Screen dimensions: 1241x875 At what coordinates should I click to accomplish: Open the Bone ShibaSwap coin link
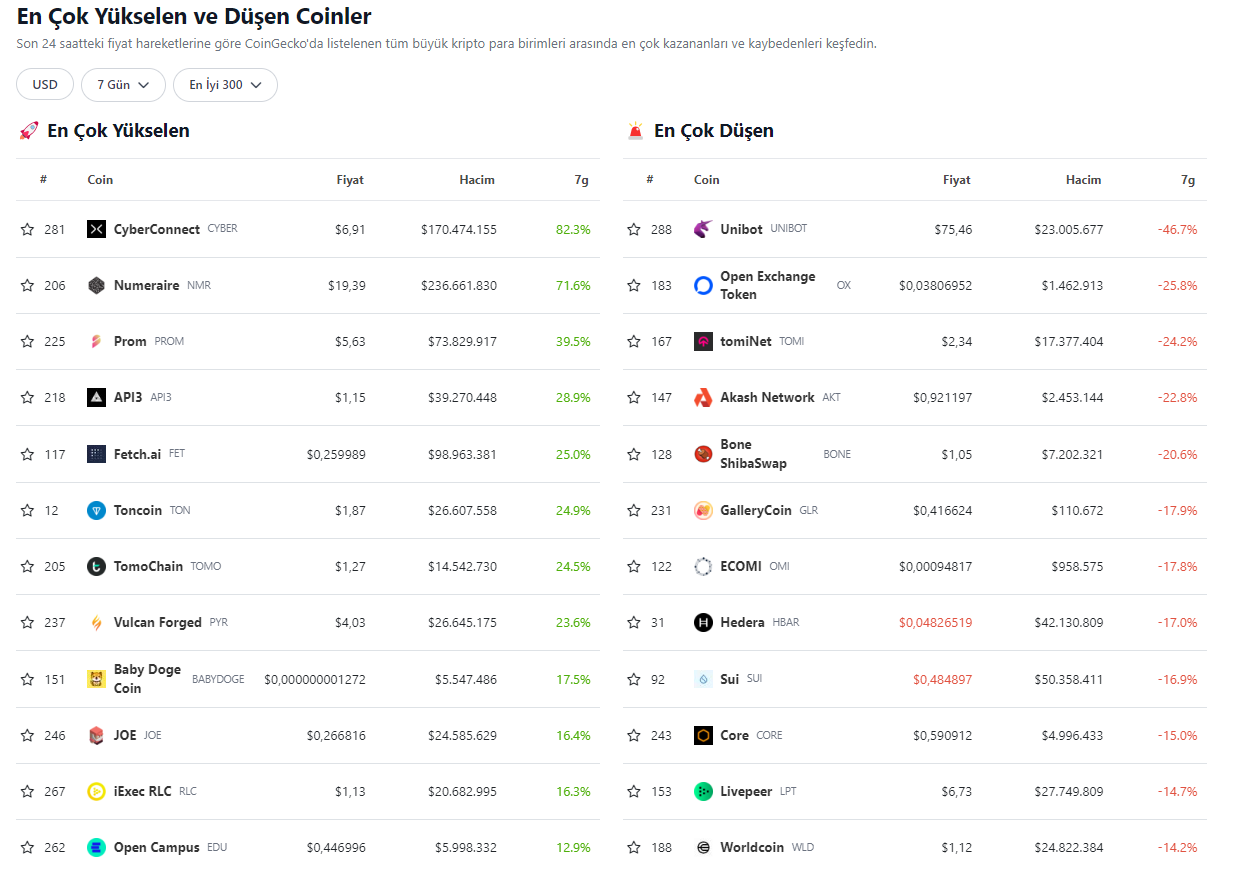(753, 454)
